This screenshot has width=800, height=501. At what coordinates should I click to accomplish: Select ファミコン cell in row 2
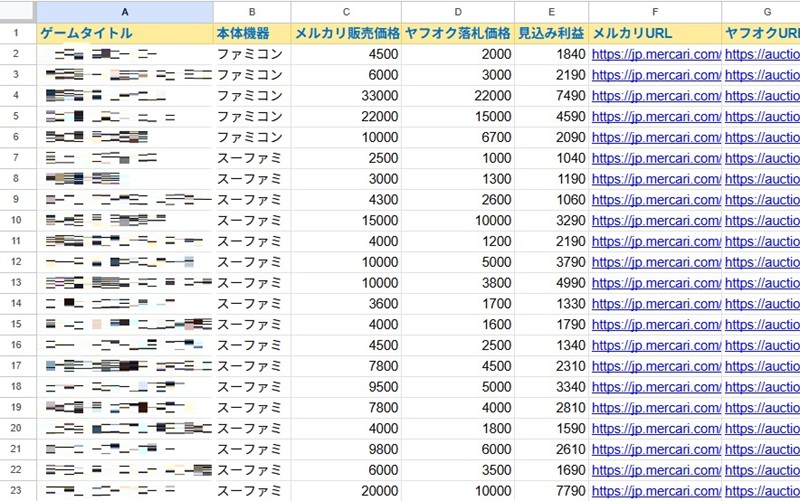point(252,54)
